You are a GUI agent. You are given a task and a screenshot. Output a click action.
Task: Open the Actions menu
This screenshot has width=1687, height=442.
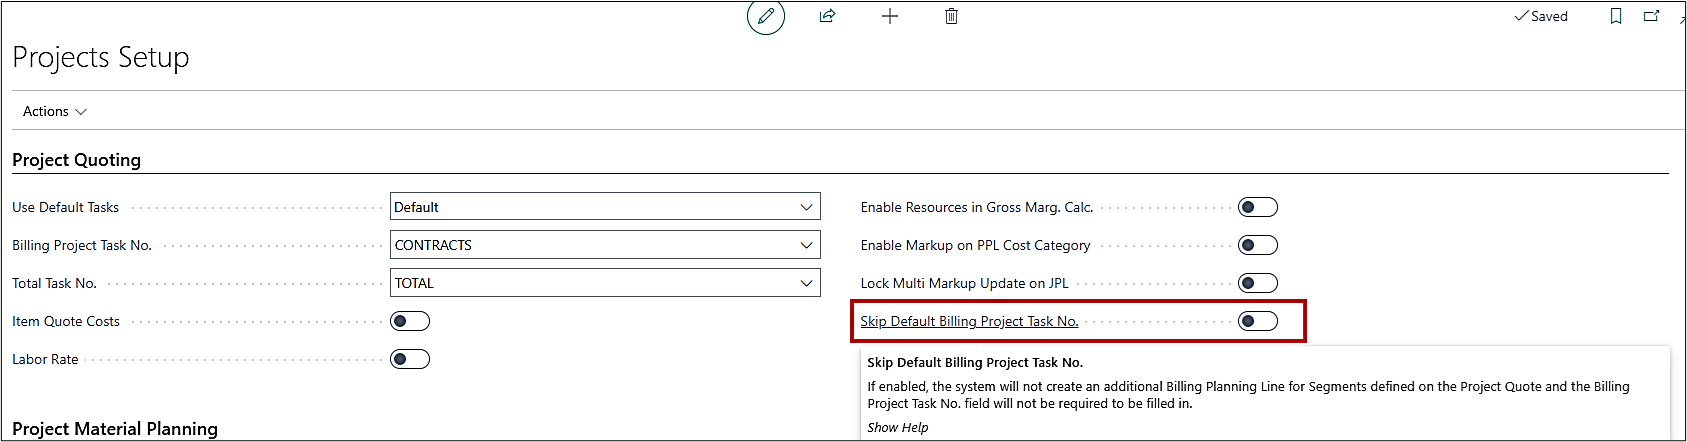click(x=55, y=112)
